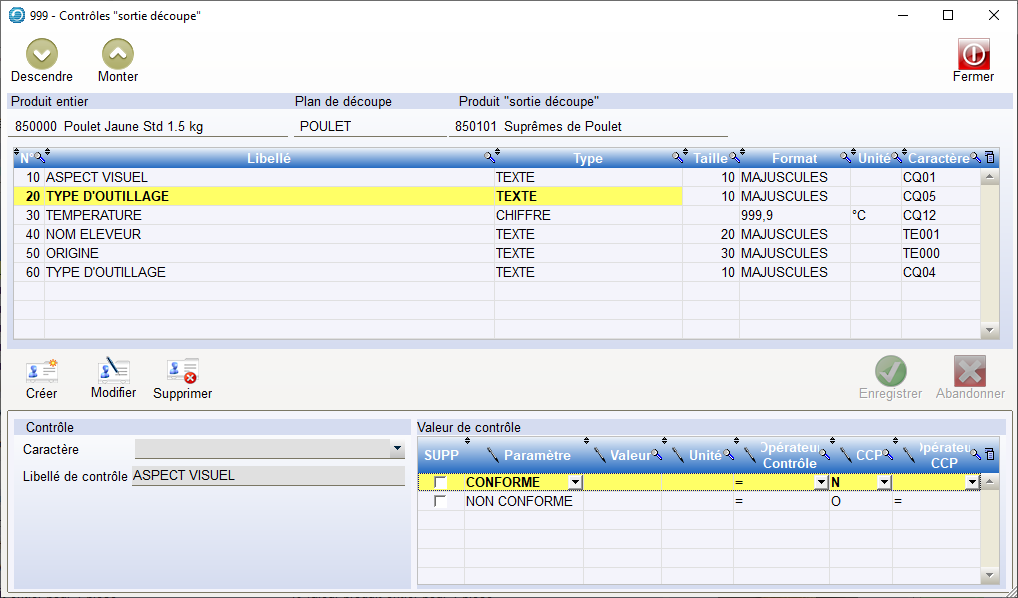
Task: Click the green Enregistrer checkmark icon
Action: [x=890, y=371]
